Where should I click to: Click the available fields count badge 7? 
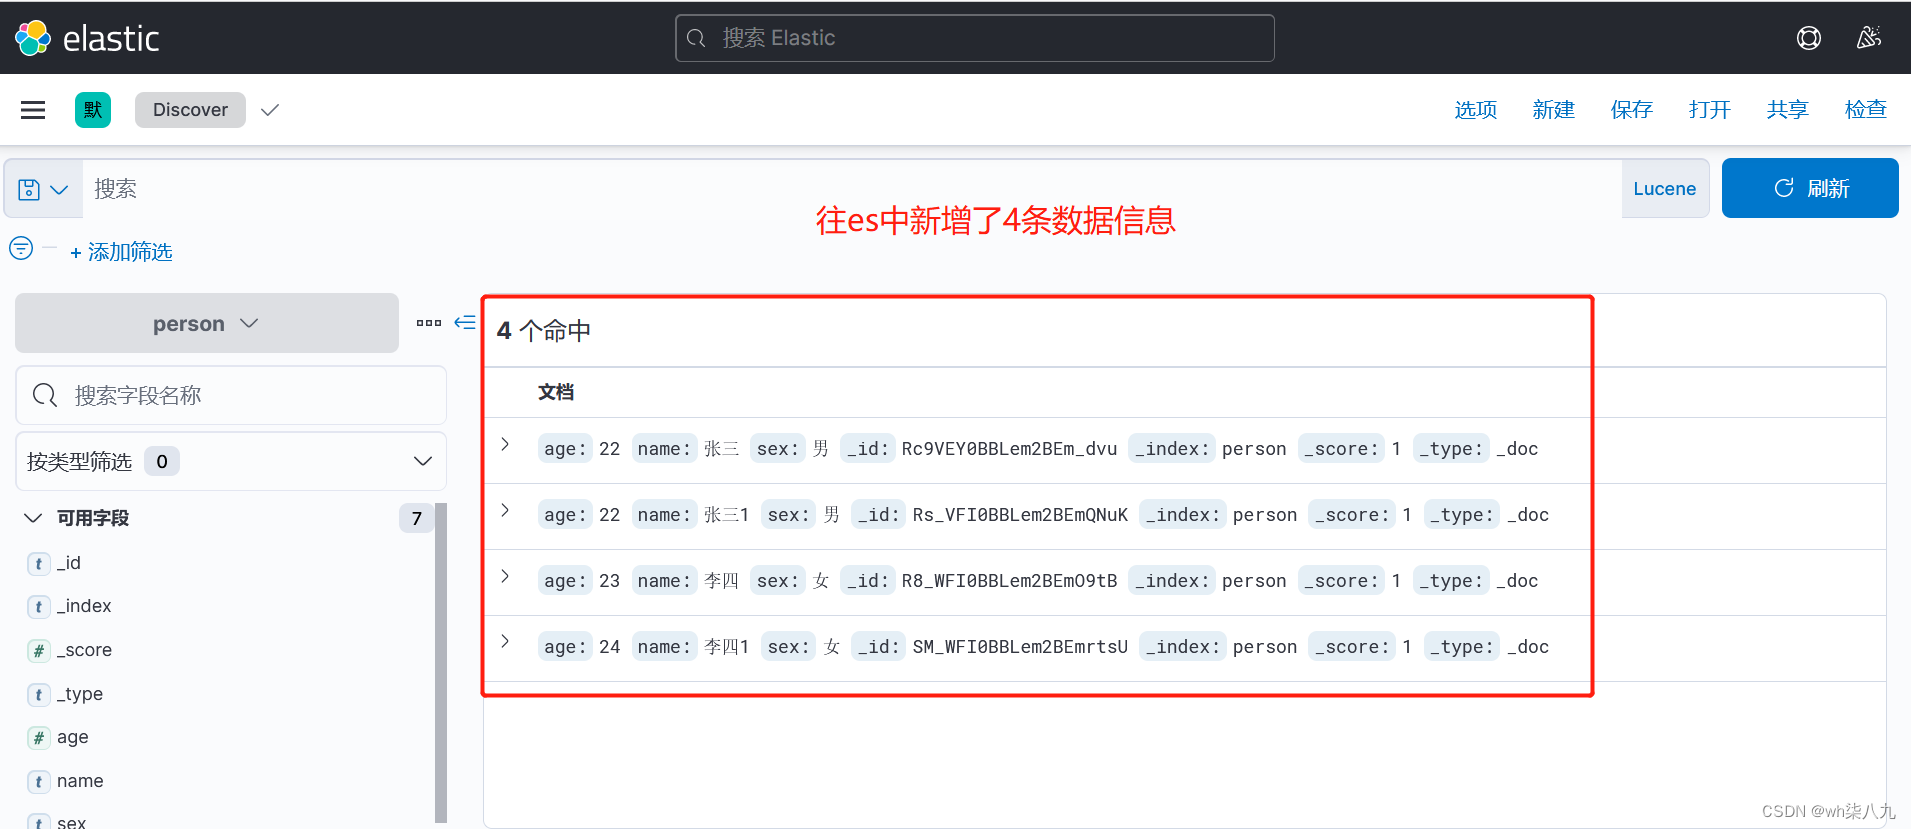[x=416, y=518]
